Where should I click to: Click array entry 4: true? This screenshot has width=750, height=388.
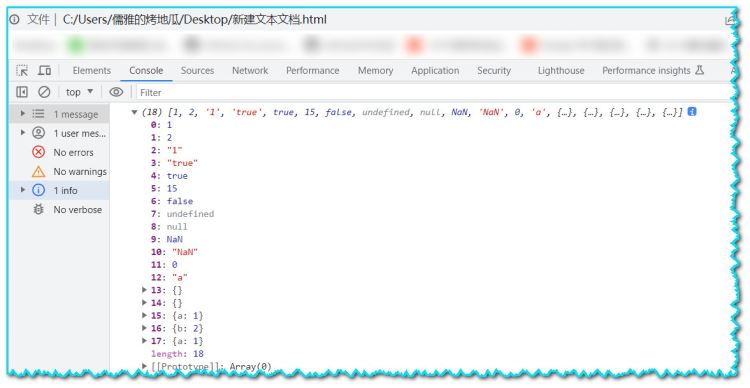coord(169,176)
